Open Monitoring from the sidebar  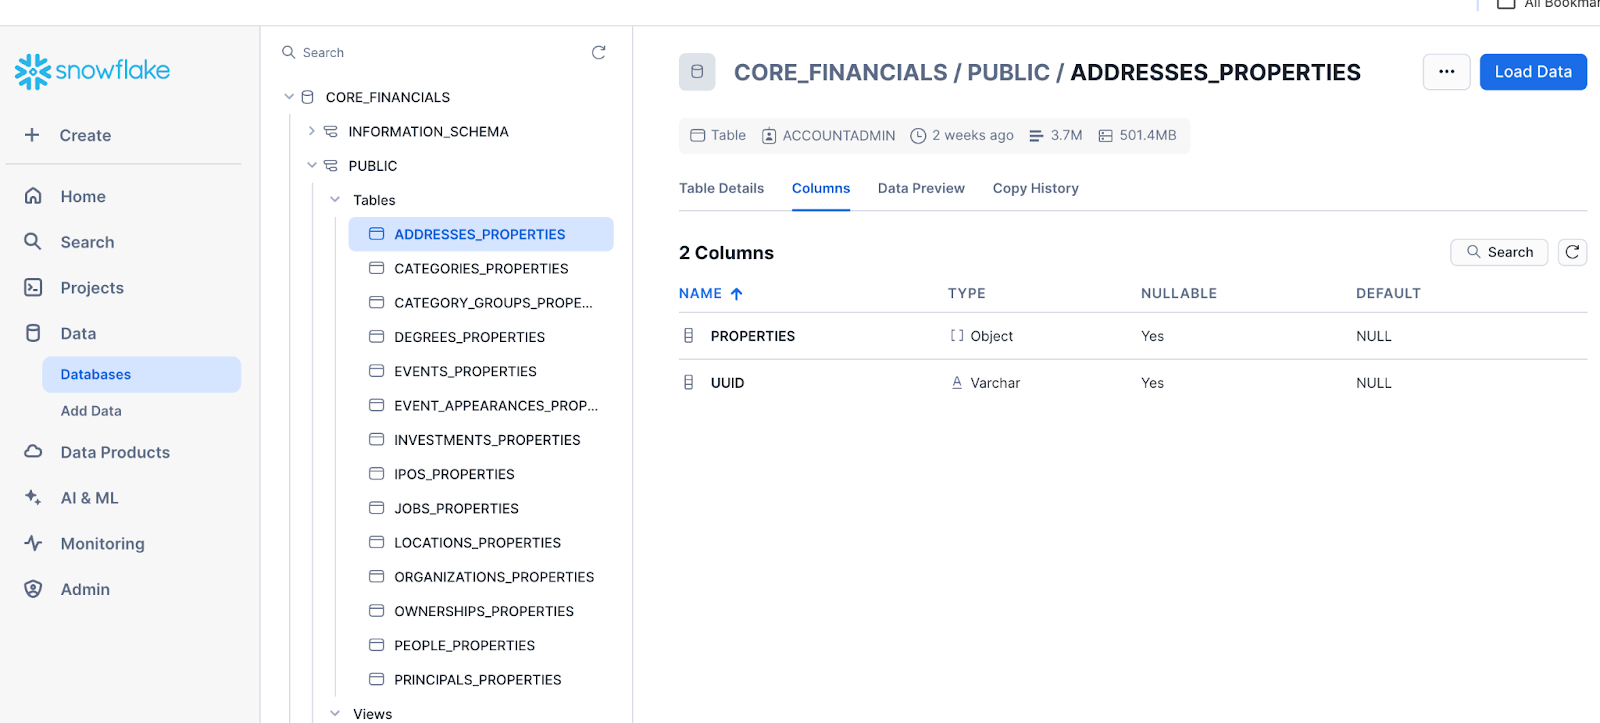102,544
